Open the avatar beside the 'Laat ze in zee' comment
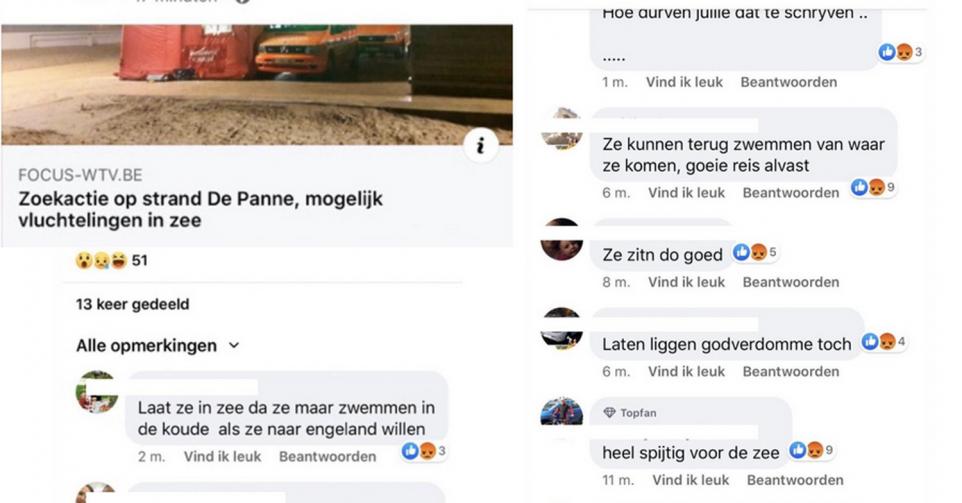The image size is (962, 503). tap(97, 391)
